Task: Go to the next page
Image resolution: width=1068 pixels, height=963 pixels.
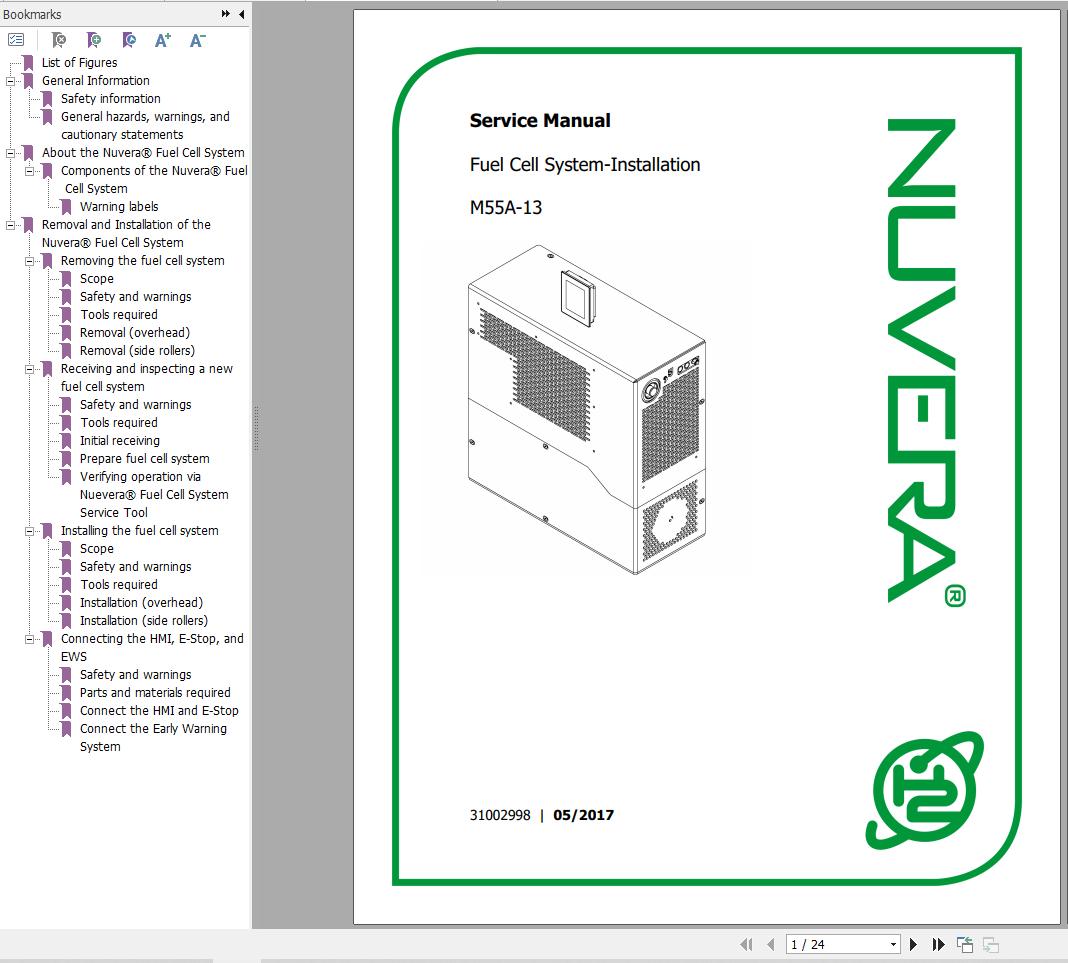Action: [913, 944]
